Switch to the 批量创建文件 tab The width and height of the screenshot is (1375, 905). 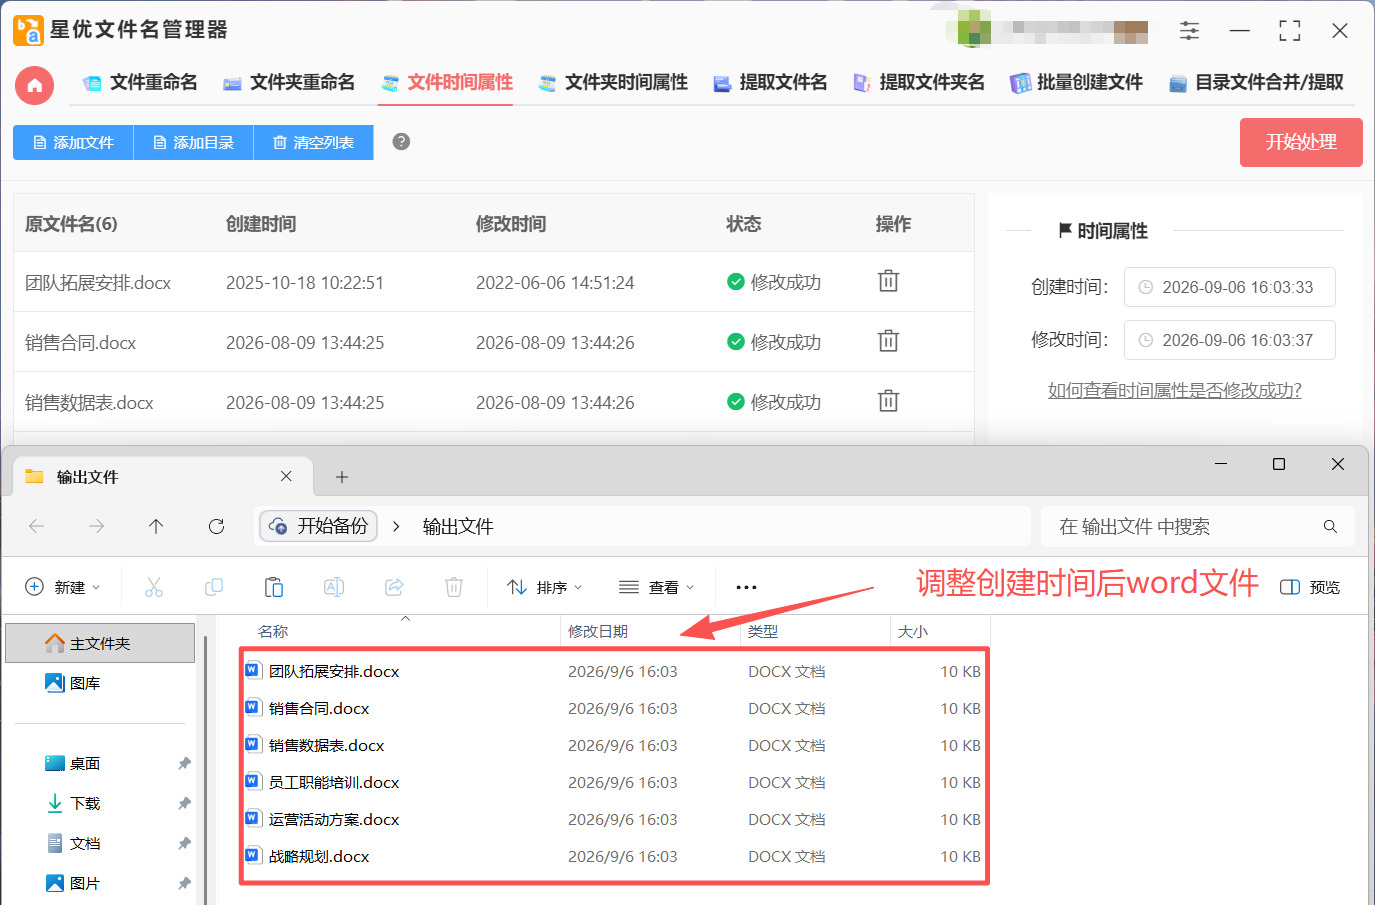(x=1077, y=82)
